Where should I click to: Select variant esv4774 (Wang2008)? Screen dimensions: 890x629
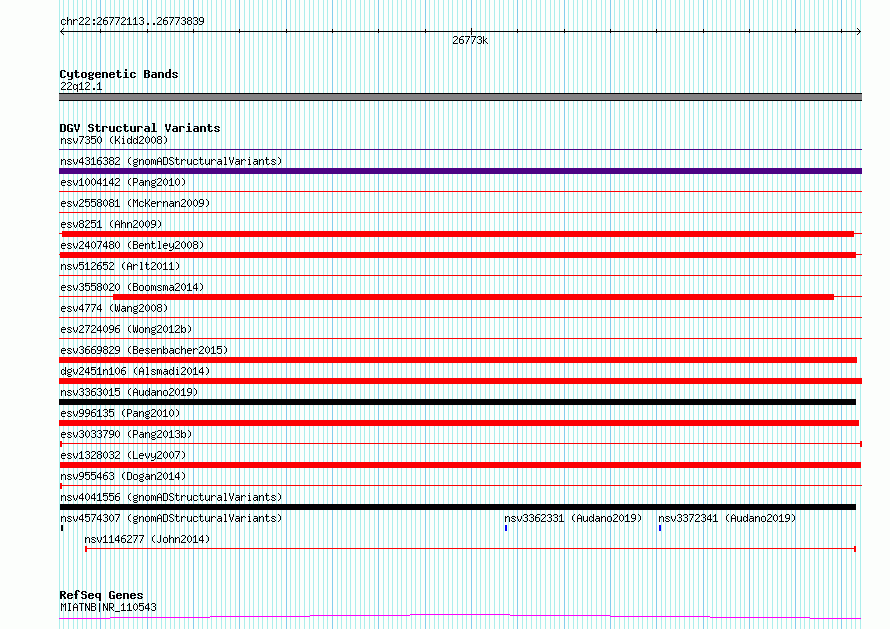pos(114,308)
